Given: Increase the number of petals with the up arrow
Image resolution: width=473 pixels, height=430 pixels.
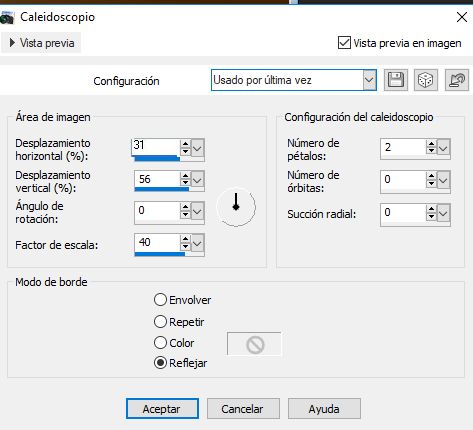Looking at the screenshot, I should (x=431, y=144).
